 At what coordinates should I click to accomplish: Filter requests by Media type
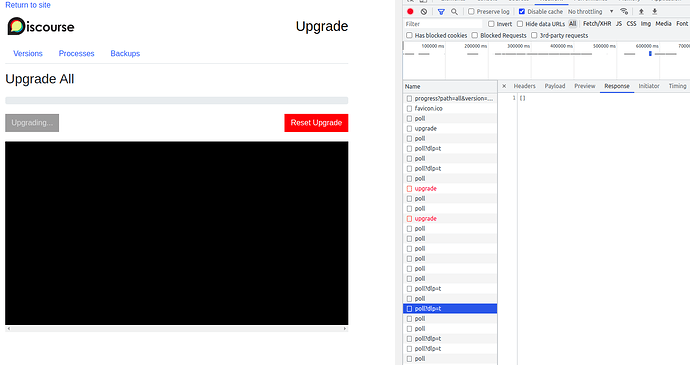pyautogui.click(x=664, y=24)
